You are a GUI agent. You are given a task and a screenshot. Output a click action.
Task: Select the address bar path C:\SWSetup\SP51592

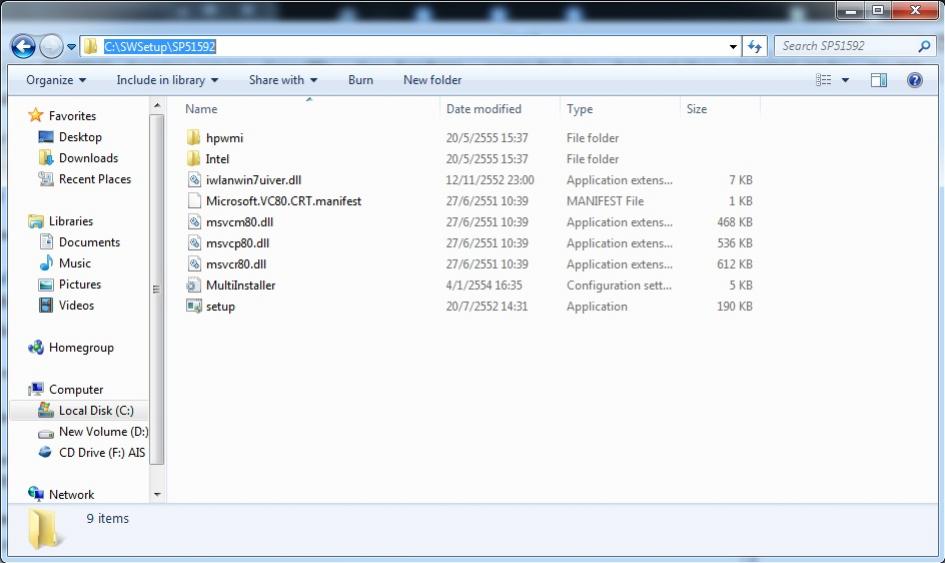pyautogui.click(x=160, y=46)
